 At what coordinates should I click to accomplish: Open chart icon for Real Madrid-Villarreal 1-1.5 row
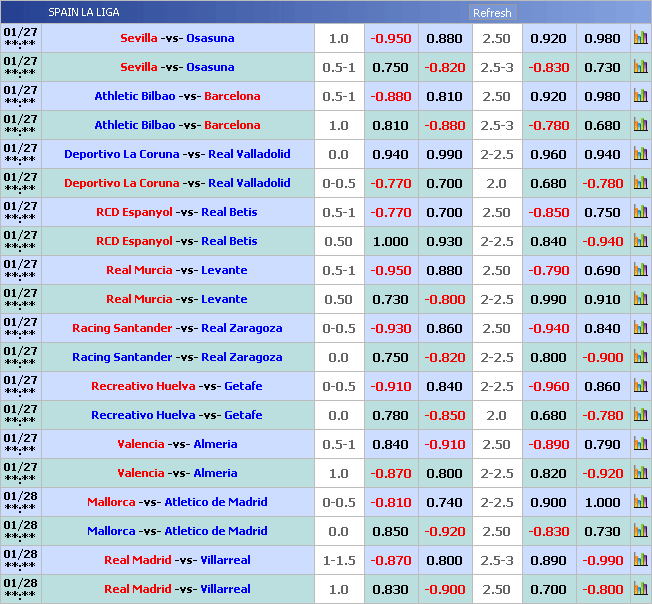click(x=640, y=560)
